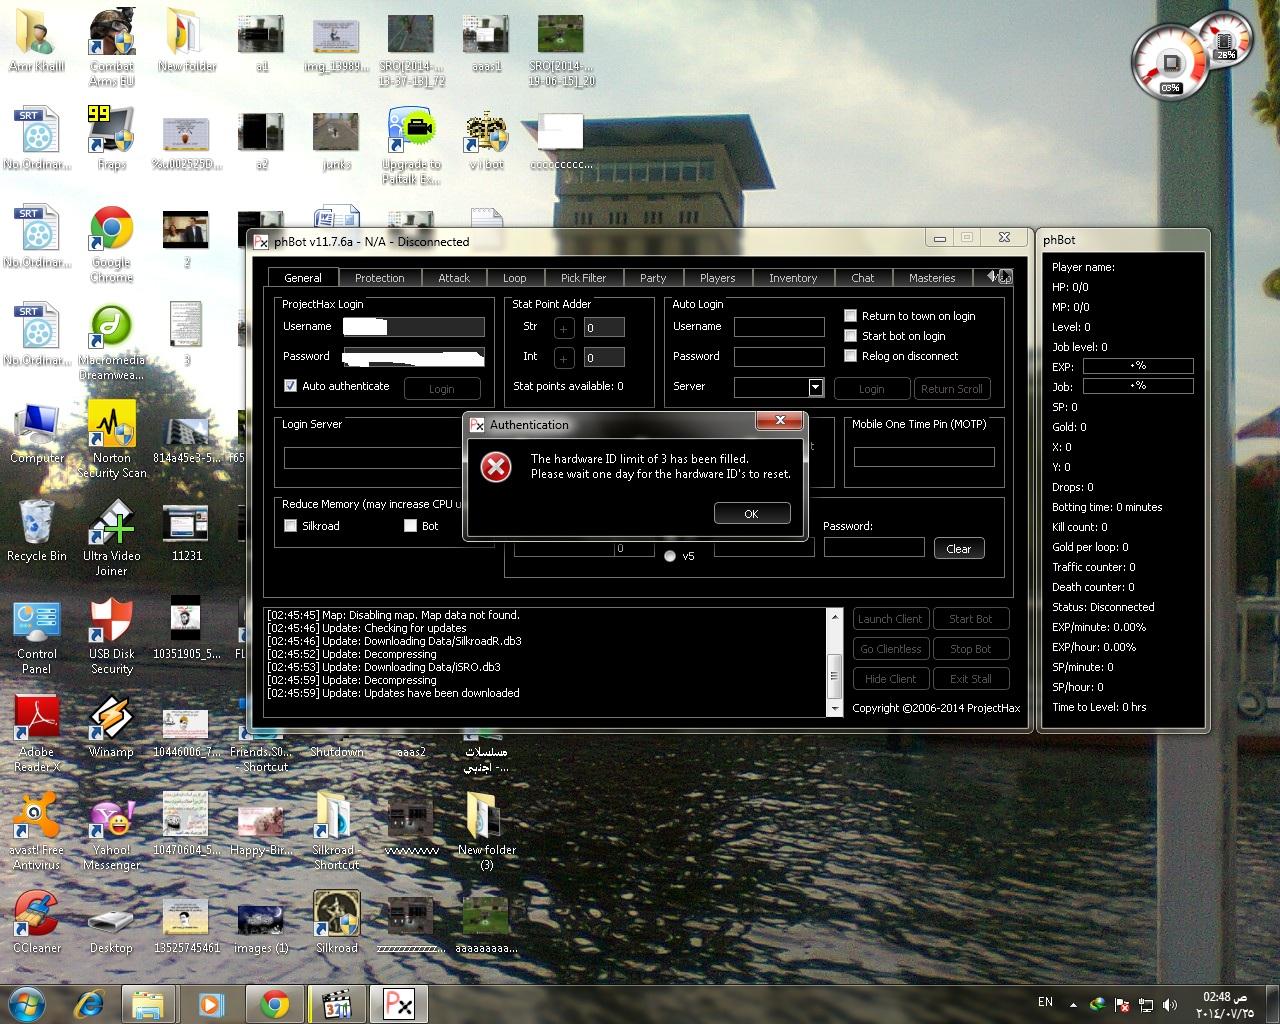The image size is (1280, 1024).
Task: Open v1 bot desktop icon
Action: (486, 138)
